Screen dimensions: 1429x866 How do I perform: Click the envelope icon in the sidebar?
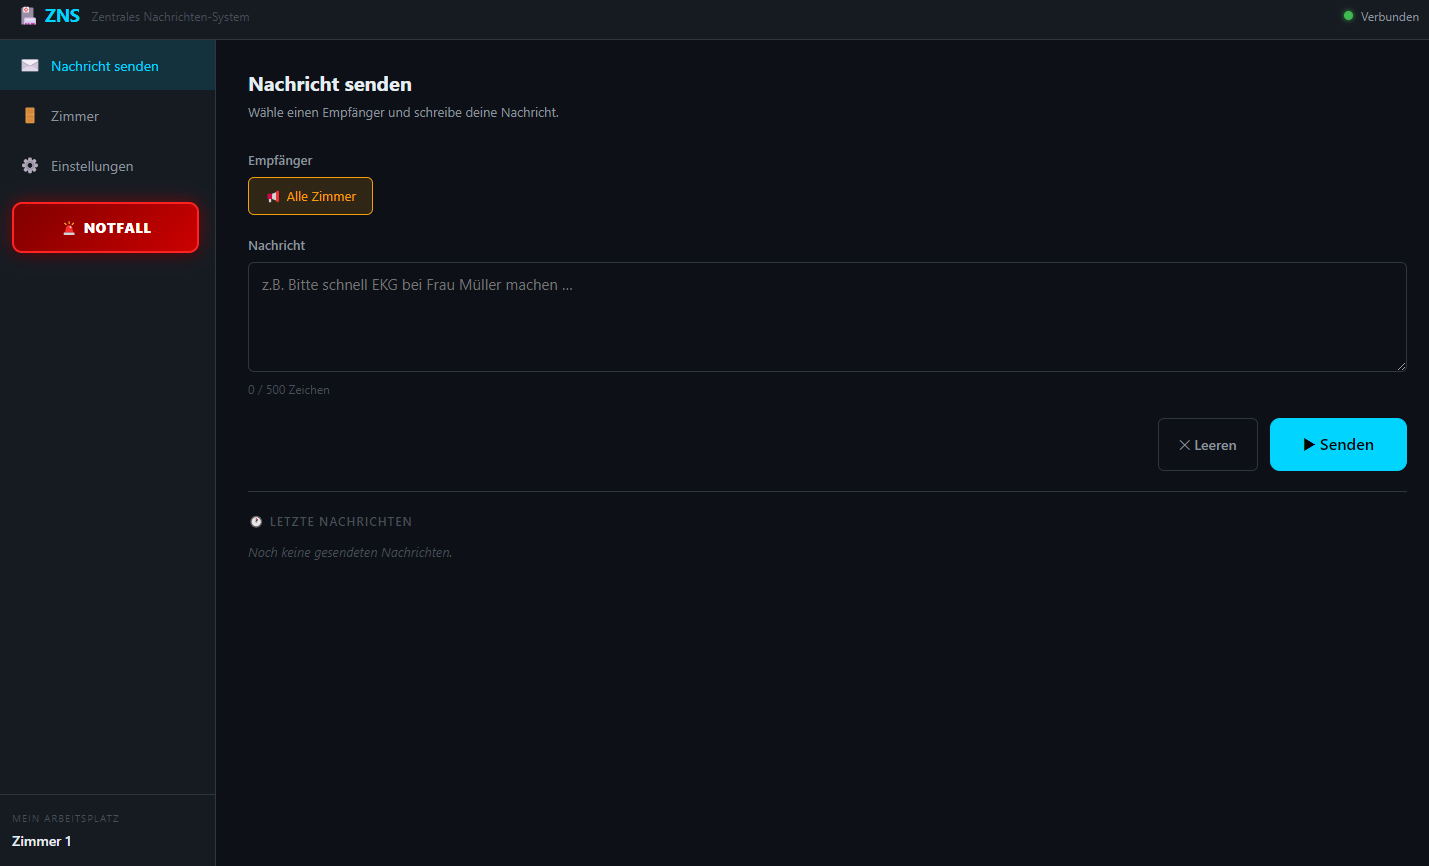tap(30, 66)
